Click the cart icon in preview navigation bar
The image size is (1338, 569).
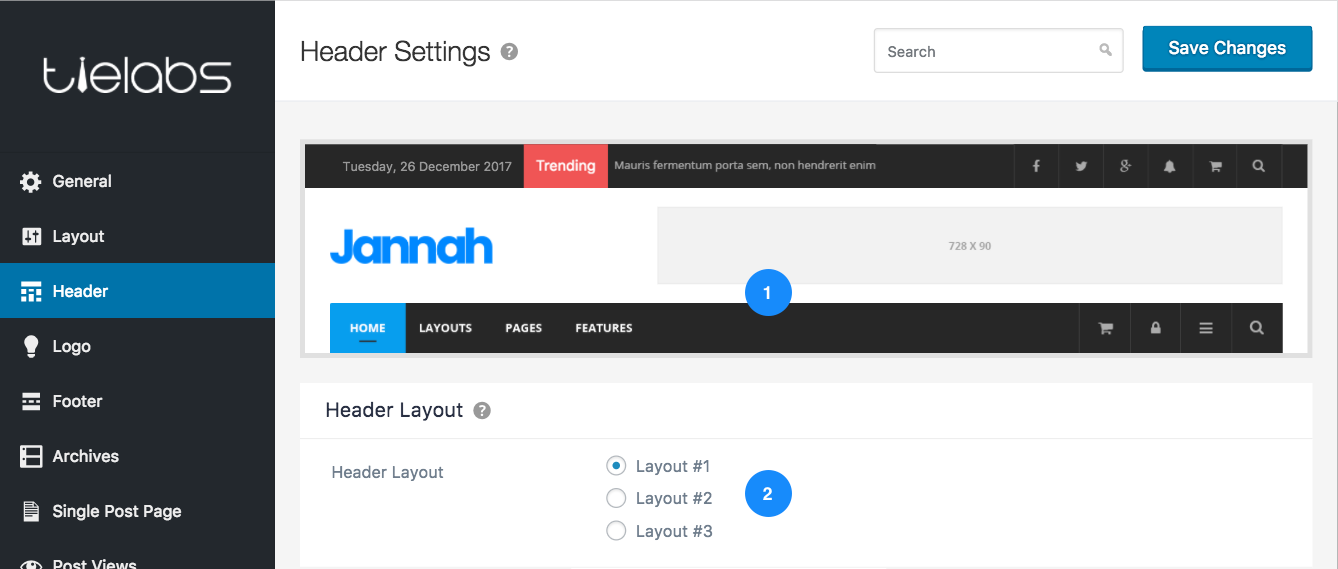click(1106, 328)
